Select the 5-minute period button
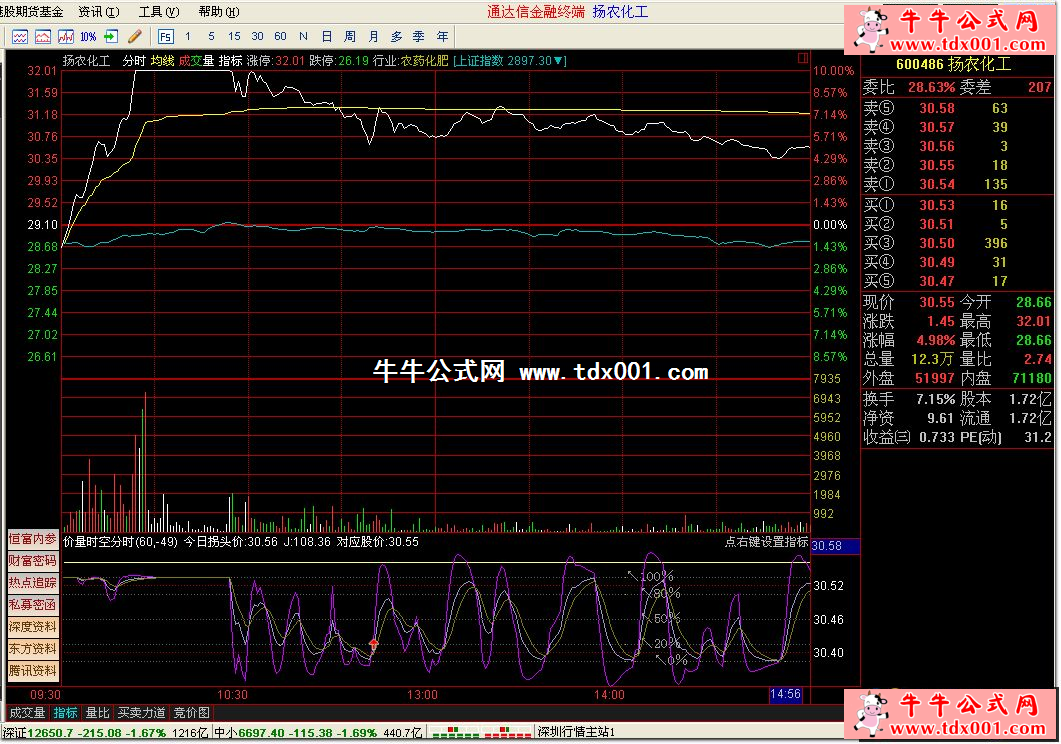Screen dimensions: 1061x744 click(x=211, y=37)
